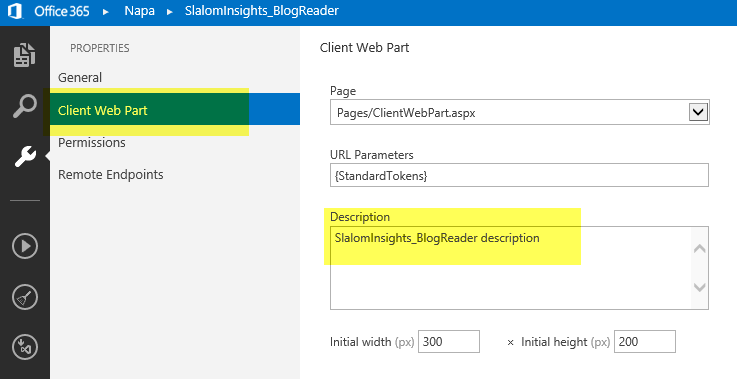Open the General properties section

tap(80, 78)
